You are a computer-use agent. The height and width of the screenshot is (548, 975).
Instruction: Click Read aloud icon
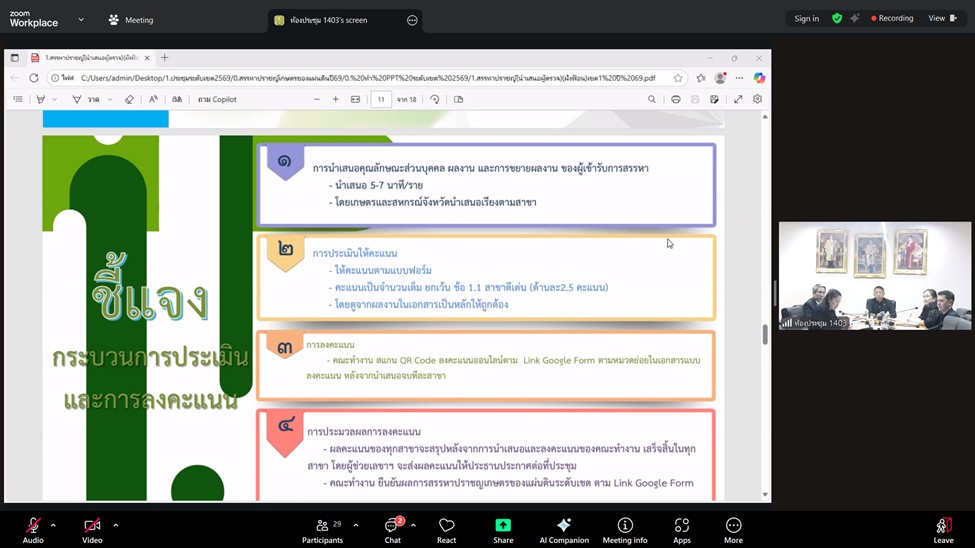153,99
